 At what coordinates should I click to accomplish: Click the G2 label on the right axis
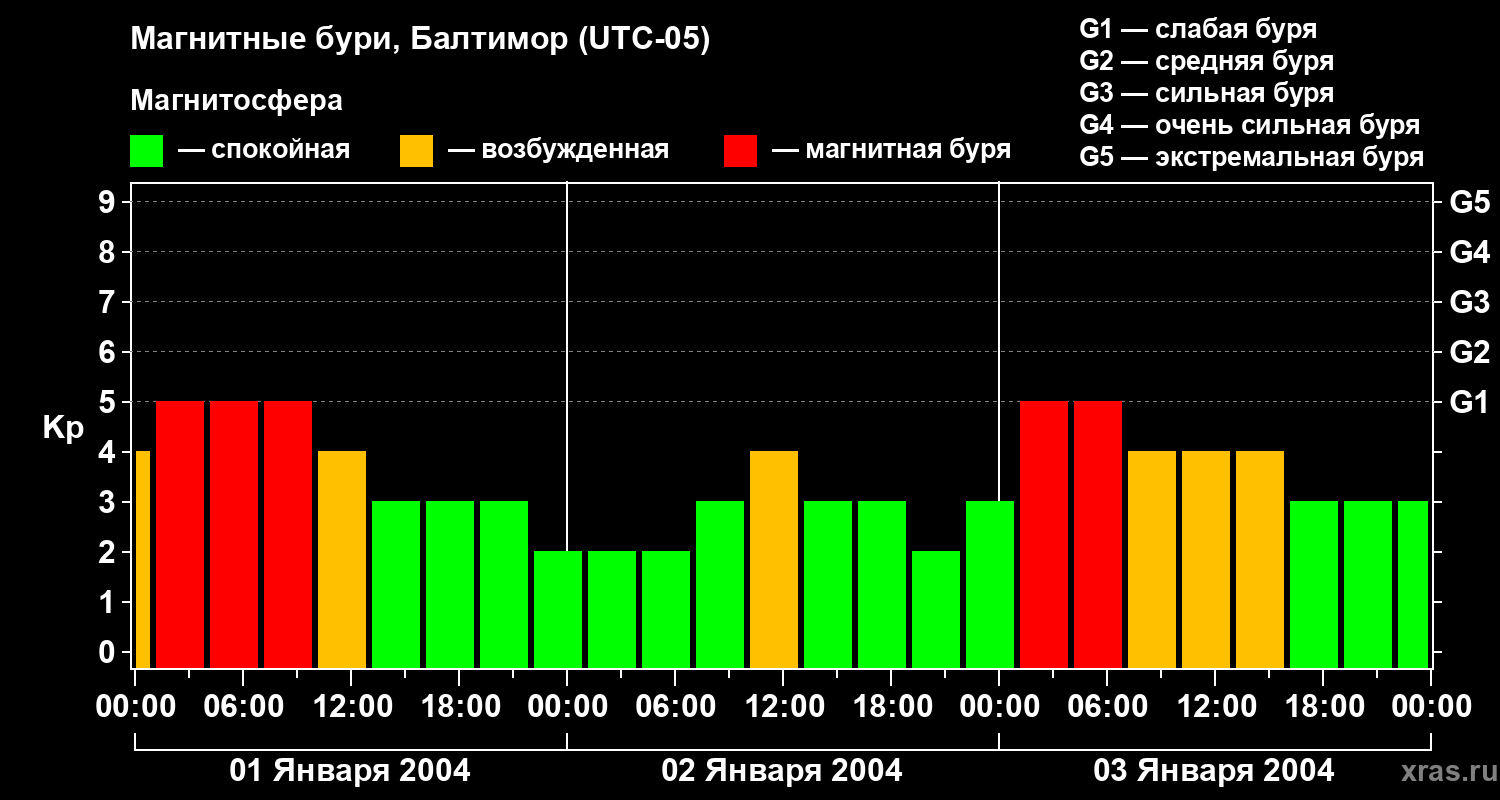(x=1469, y=352)
